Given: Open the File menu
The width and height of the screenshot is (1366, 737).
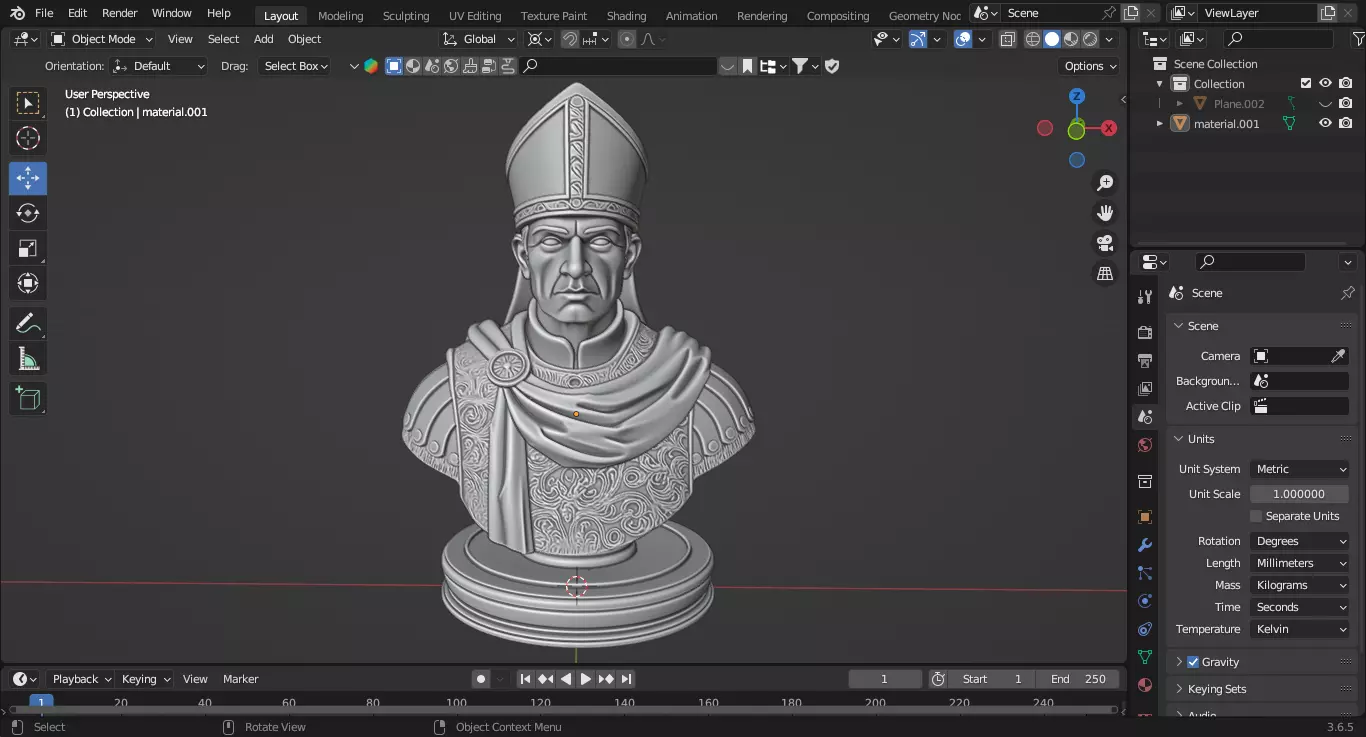Looking at the screenshot, I should [44, 13].
